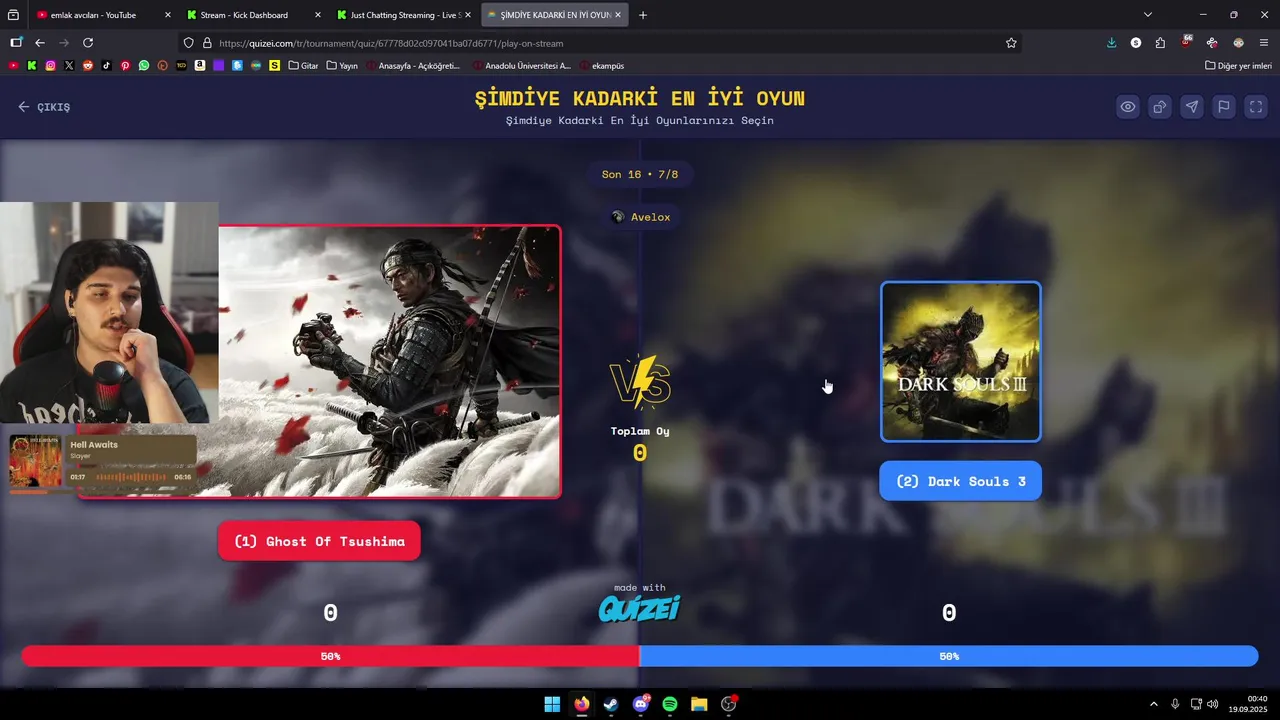Click the flag report icon
The height and width of the screenshot is (720, 1280).
point(1224,107)
